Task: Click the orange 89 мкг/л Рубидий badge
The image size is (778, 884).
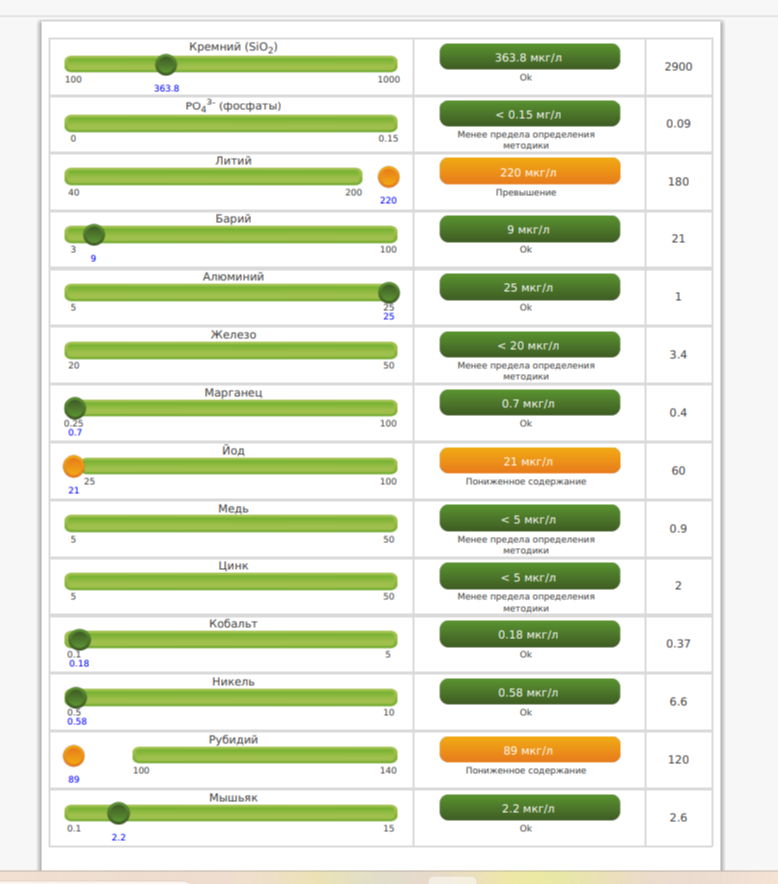Action: tap(529, 750)
